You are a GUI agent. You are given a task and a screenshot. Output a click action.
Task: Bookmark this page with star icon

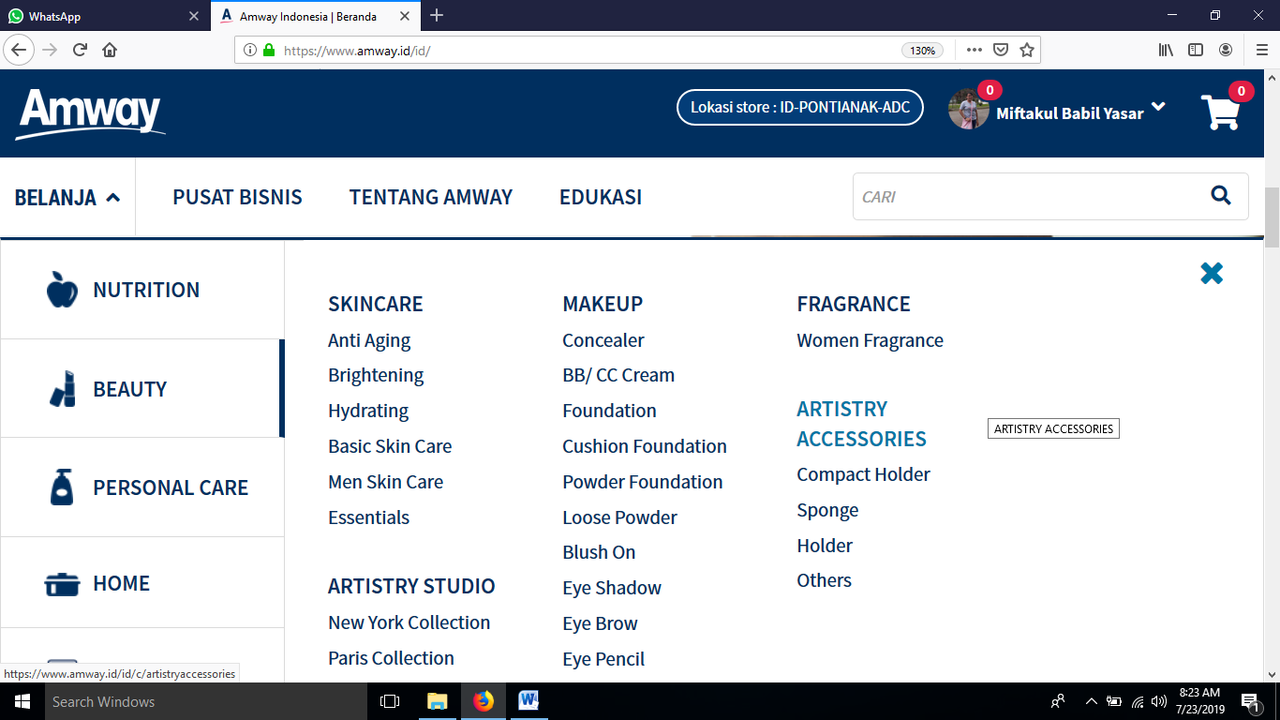[1027, 50]
